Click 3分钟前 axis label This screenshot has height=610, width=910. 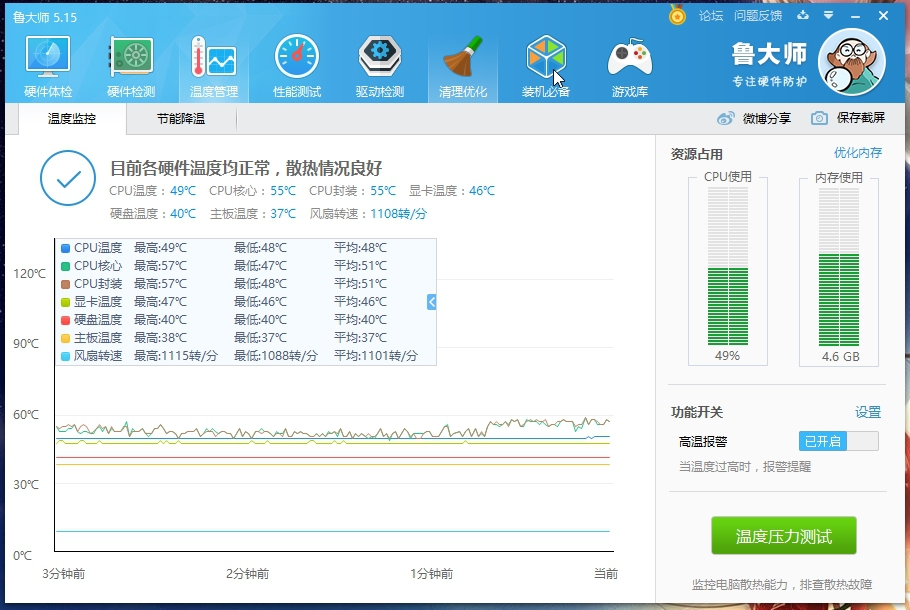[x=64, y=574]
